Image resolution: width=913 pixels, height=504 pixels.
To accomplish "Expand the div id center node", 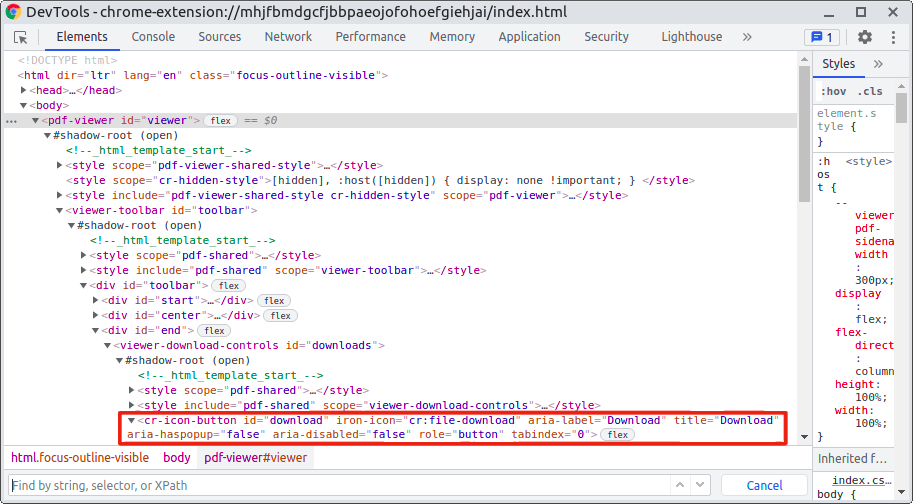I will click(x=95, y=315).
